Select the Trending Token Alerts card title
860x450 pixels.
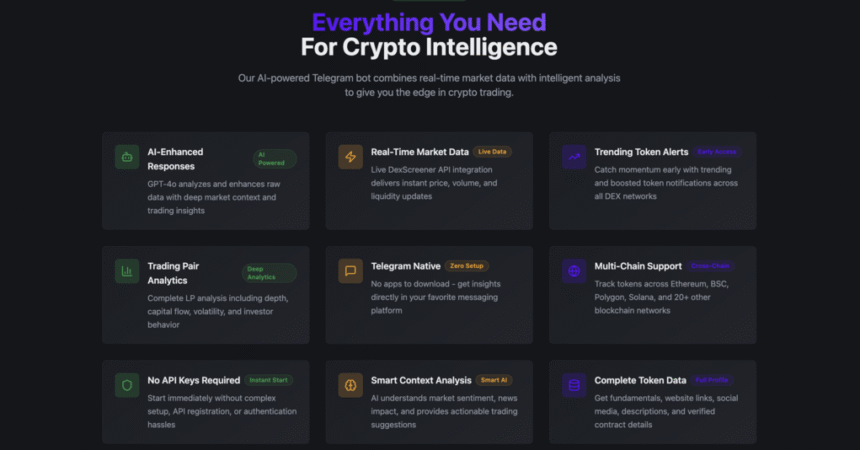click(x=641, y=152)
